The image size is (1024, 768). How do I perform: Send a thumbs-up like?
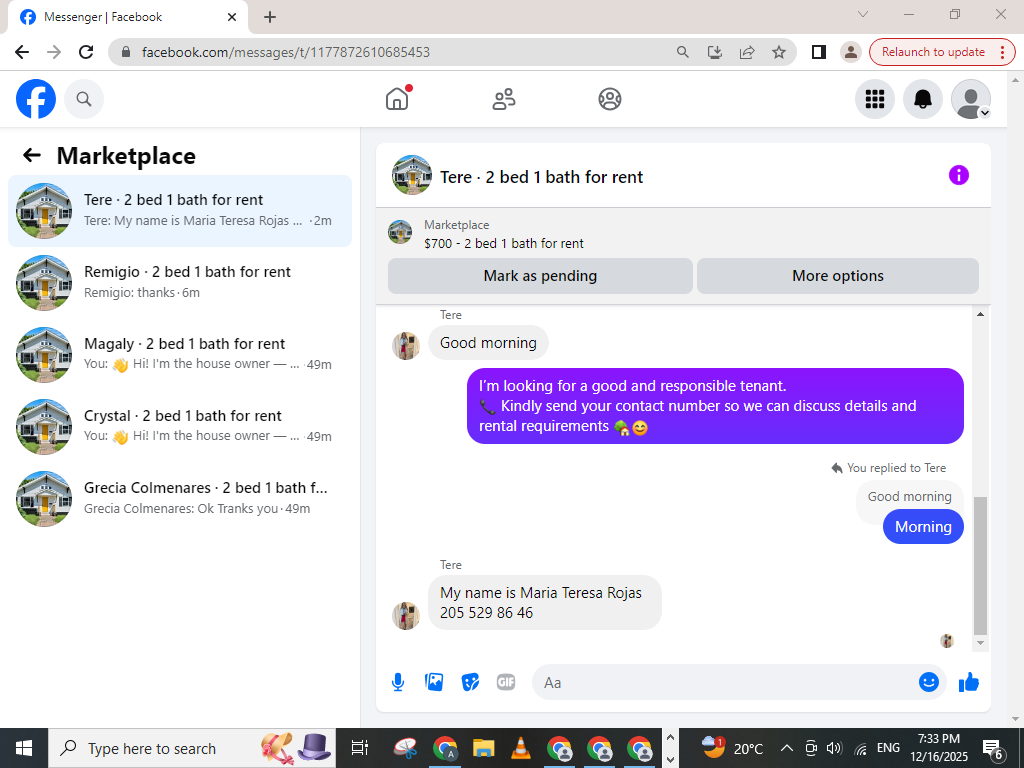click(x=968, y=682)
